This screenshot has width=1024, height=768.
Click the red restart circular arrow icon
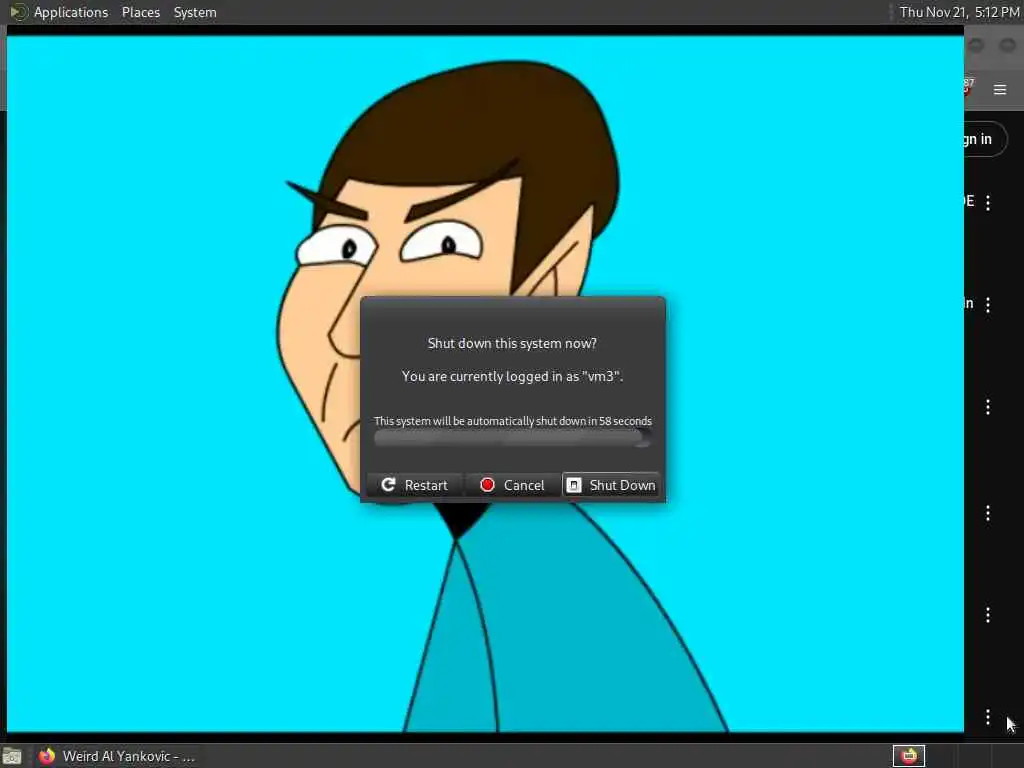388,485
